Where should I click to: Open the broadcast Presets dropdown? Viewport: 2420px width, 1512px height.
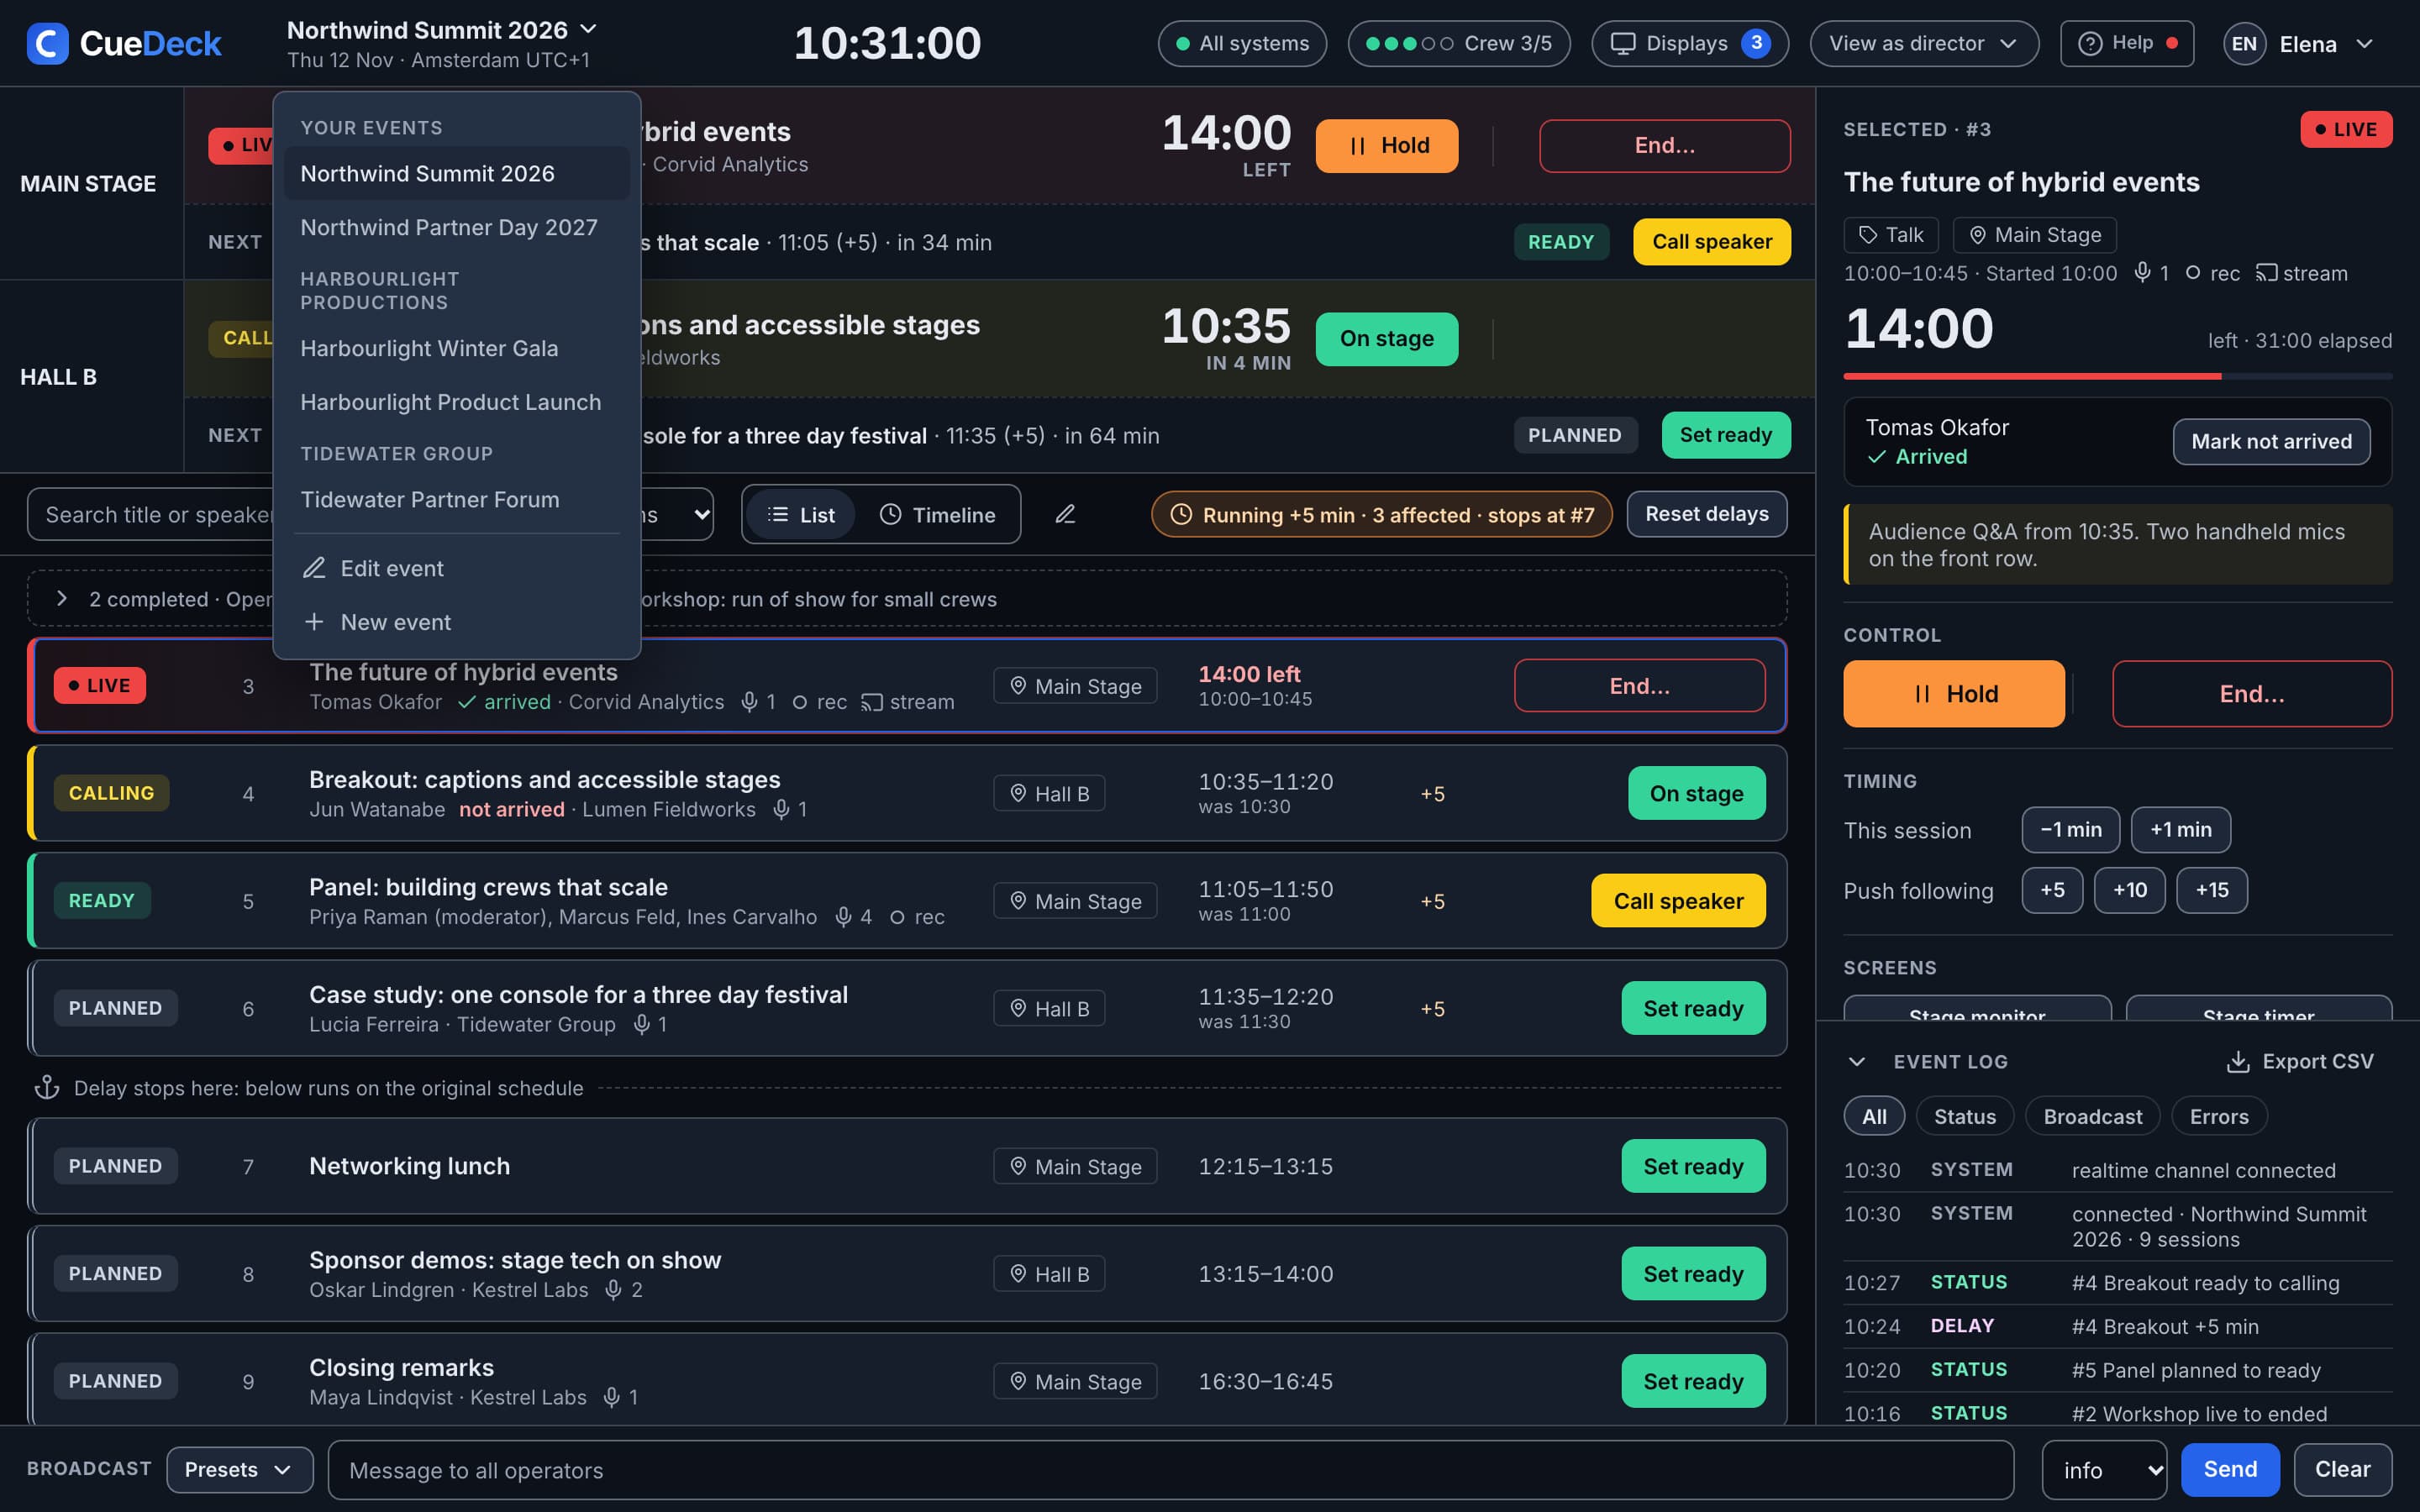239,1469
